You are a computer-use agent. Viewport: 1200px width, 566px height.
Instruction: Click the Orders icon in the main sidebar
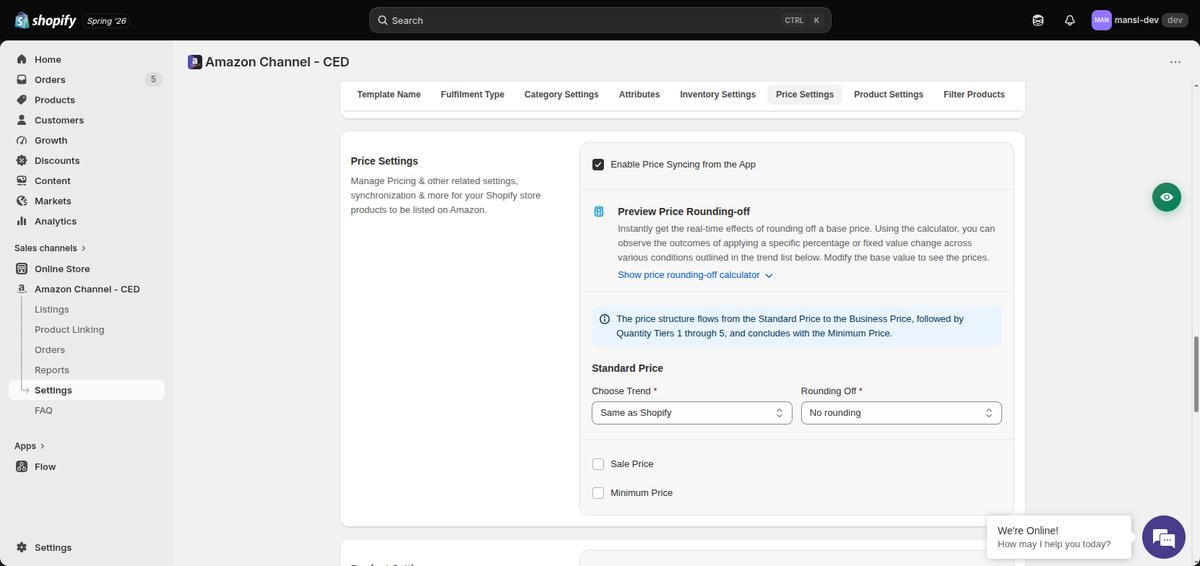[x=22, y=79]
